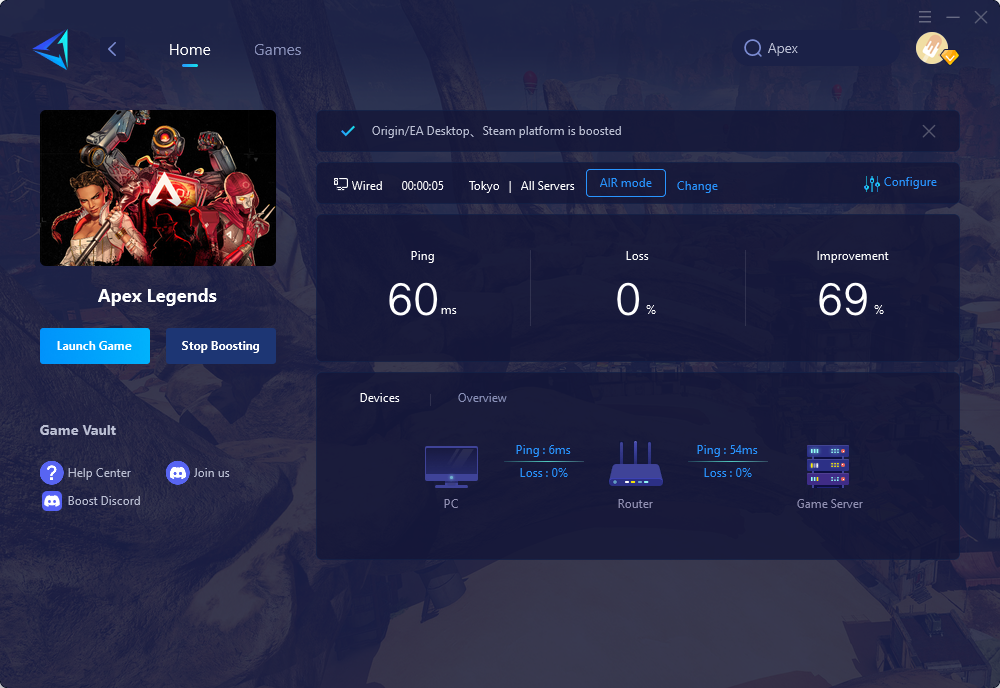The height and width of the screenshot is (688, 1000).
Task: Switch to the Overview tab
Action: click(482, 397)
